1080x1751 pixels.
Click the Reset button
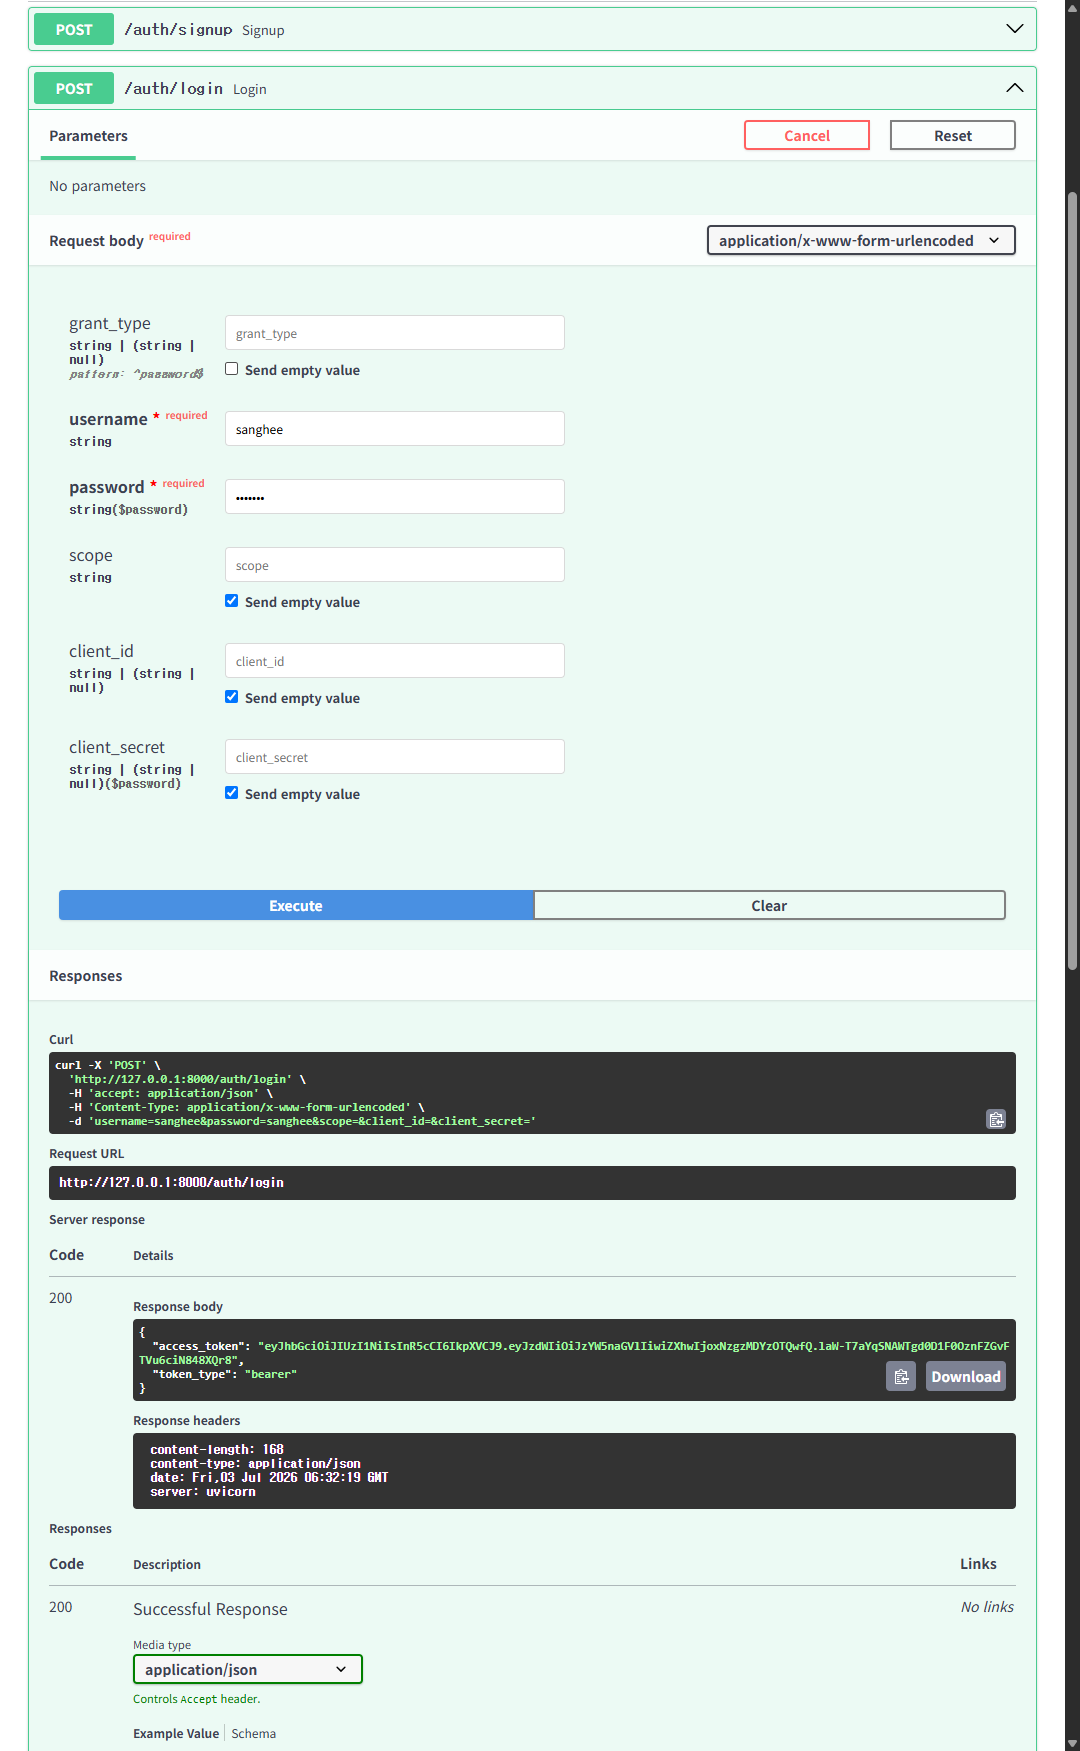pos(953,135)
